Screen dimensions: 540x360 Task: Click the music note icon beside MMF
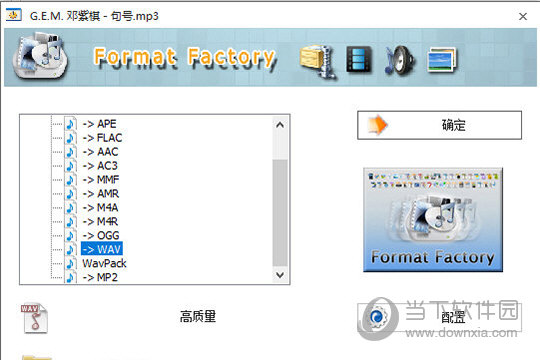point(71,179)
